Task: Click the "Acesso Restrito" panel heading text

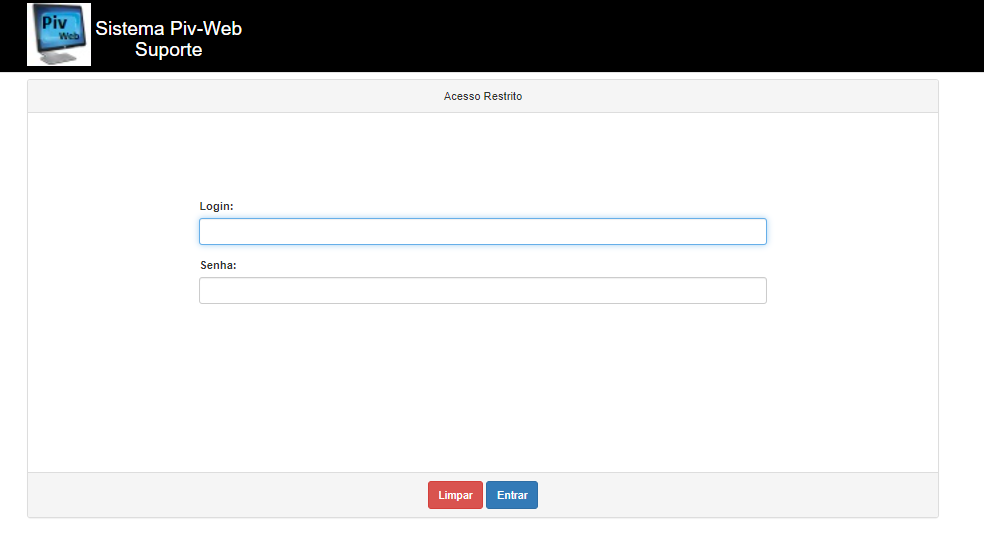Action: (483, 96)
